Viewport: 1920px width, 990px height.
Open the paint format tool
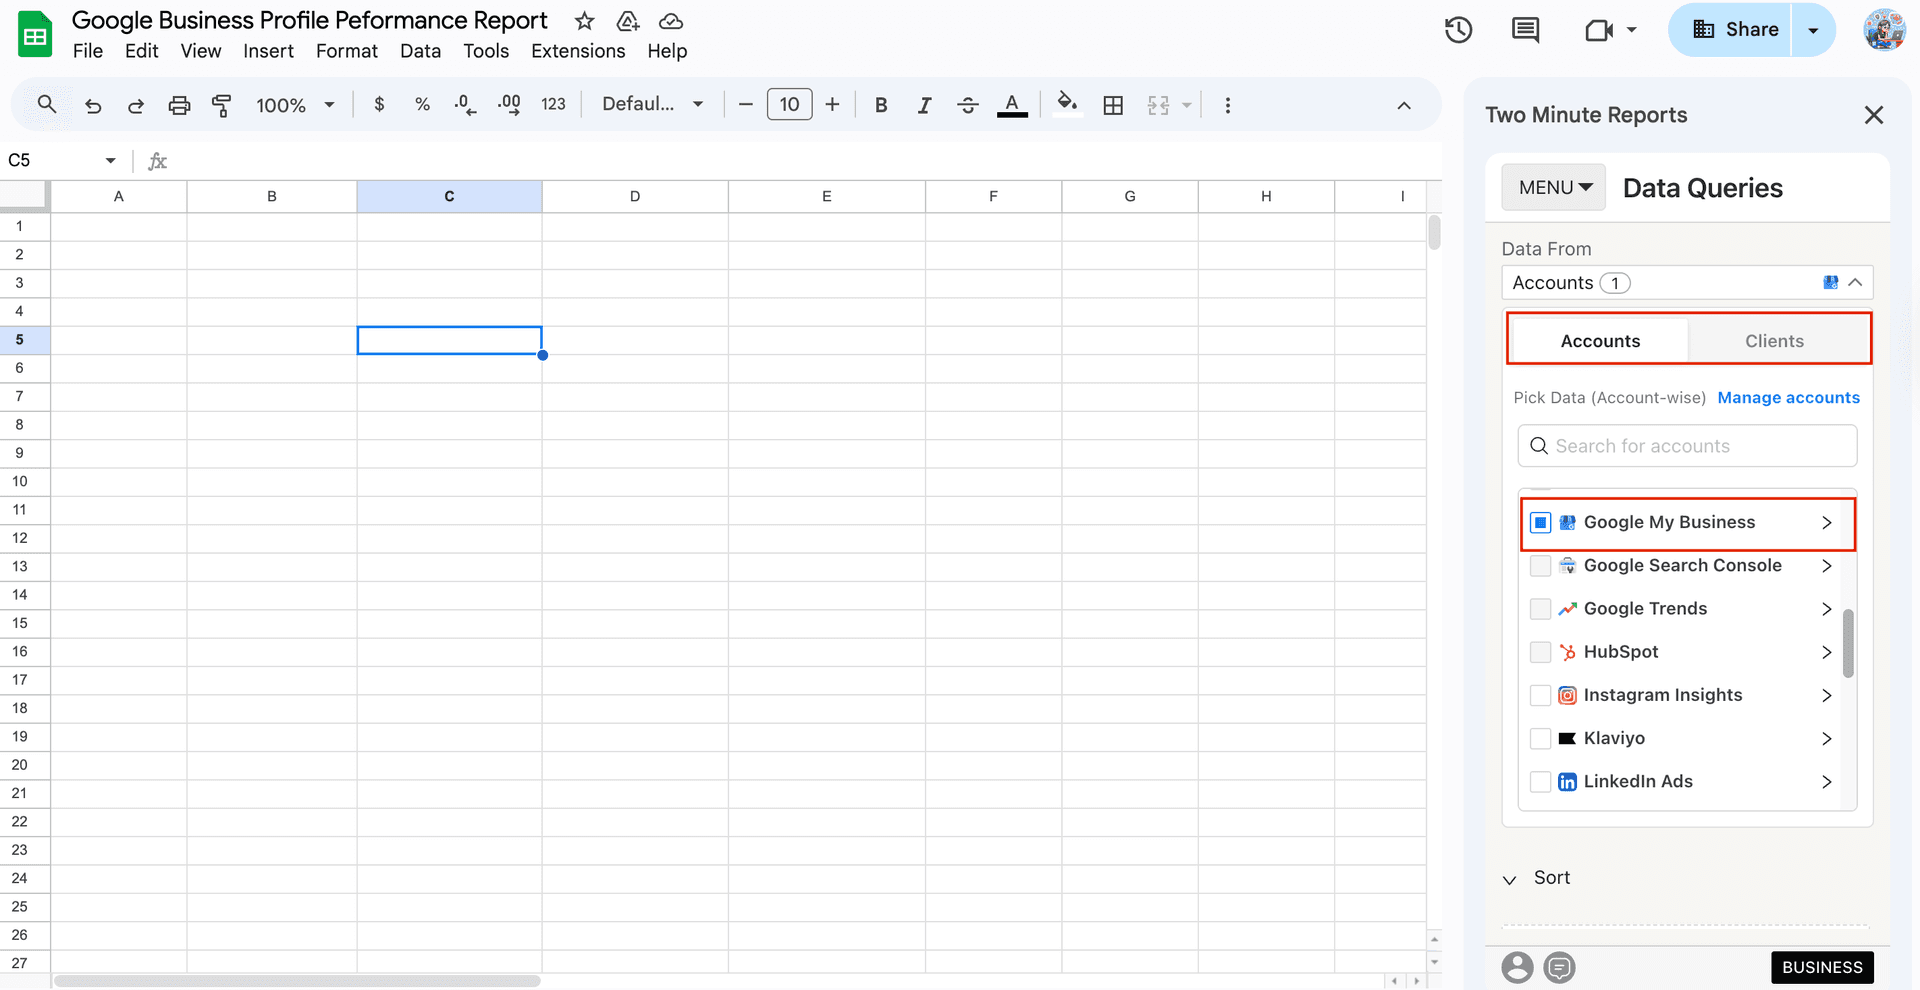221,104
